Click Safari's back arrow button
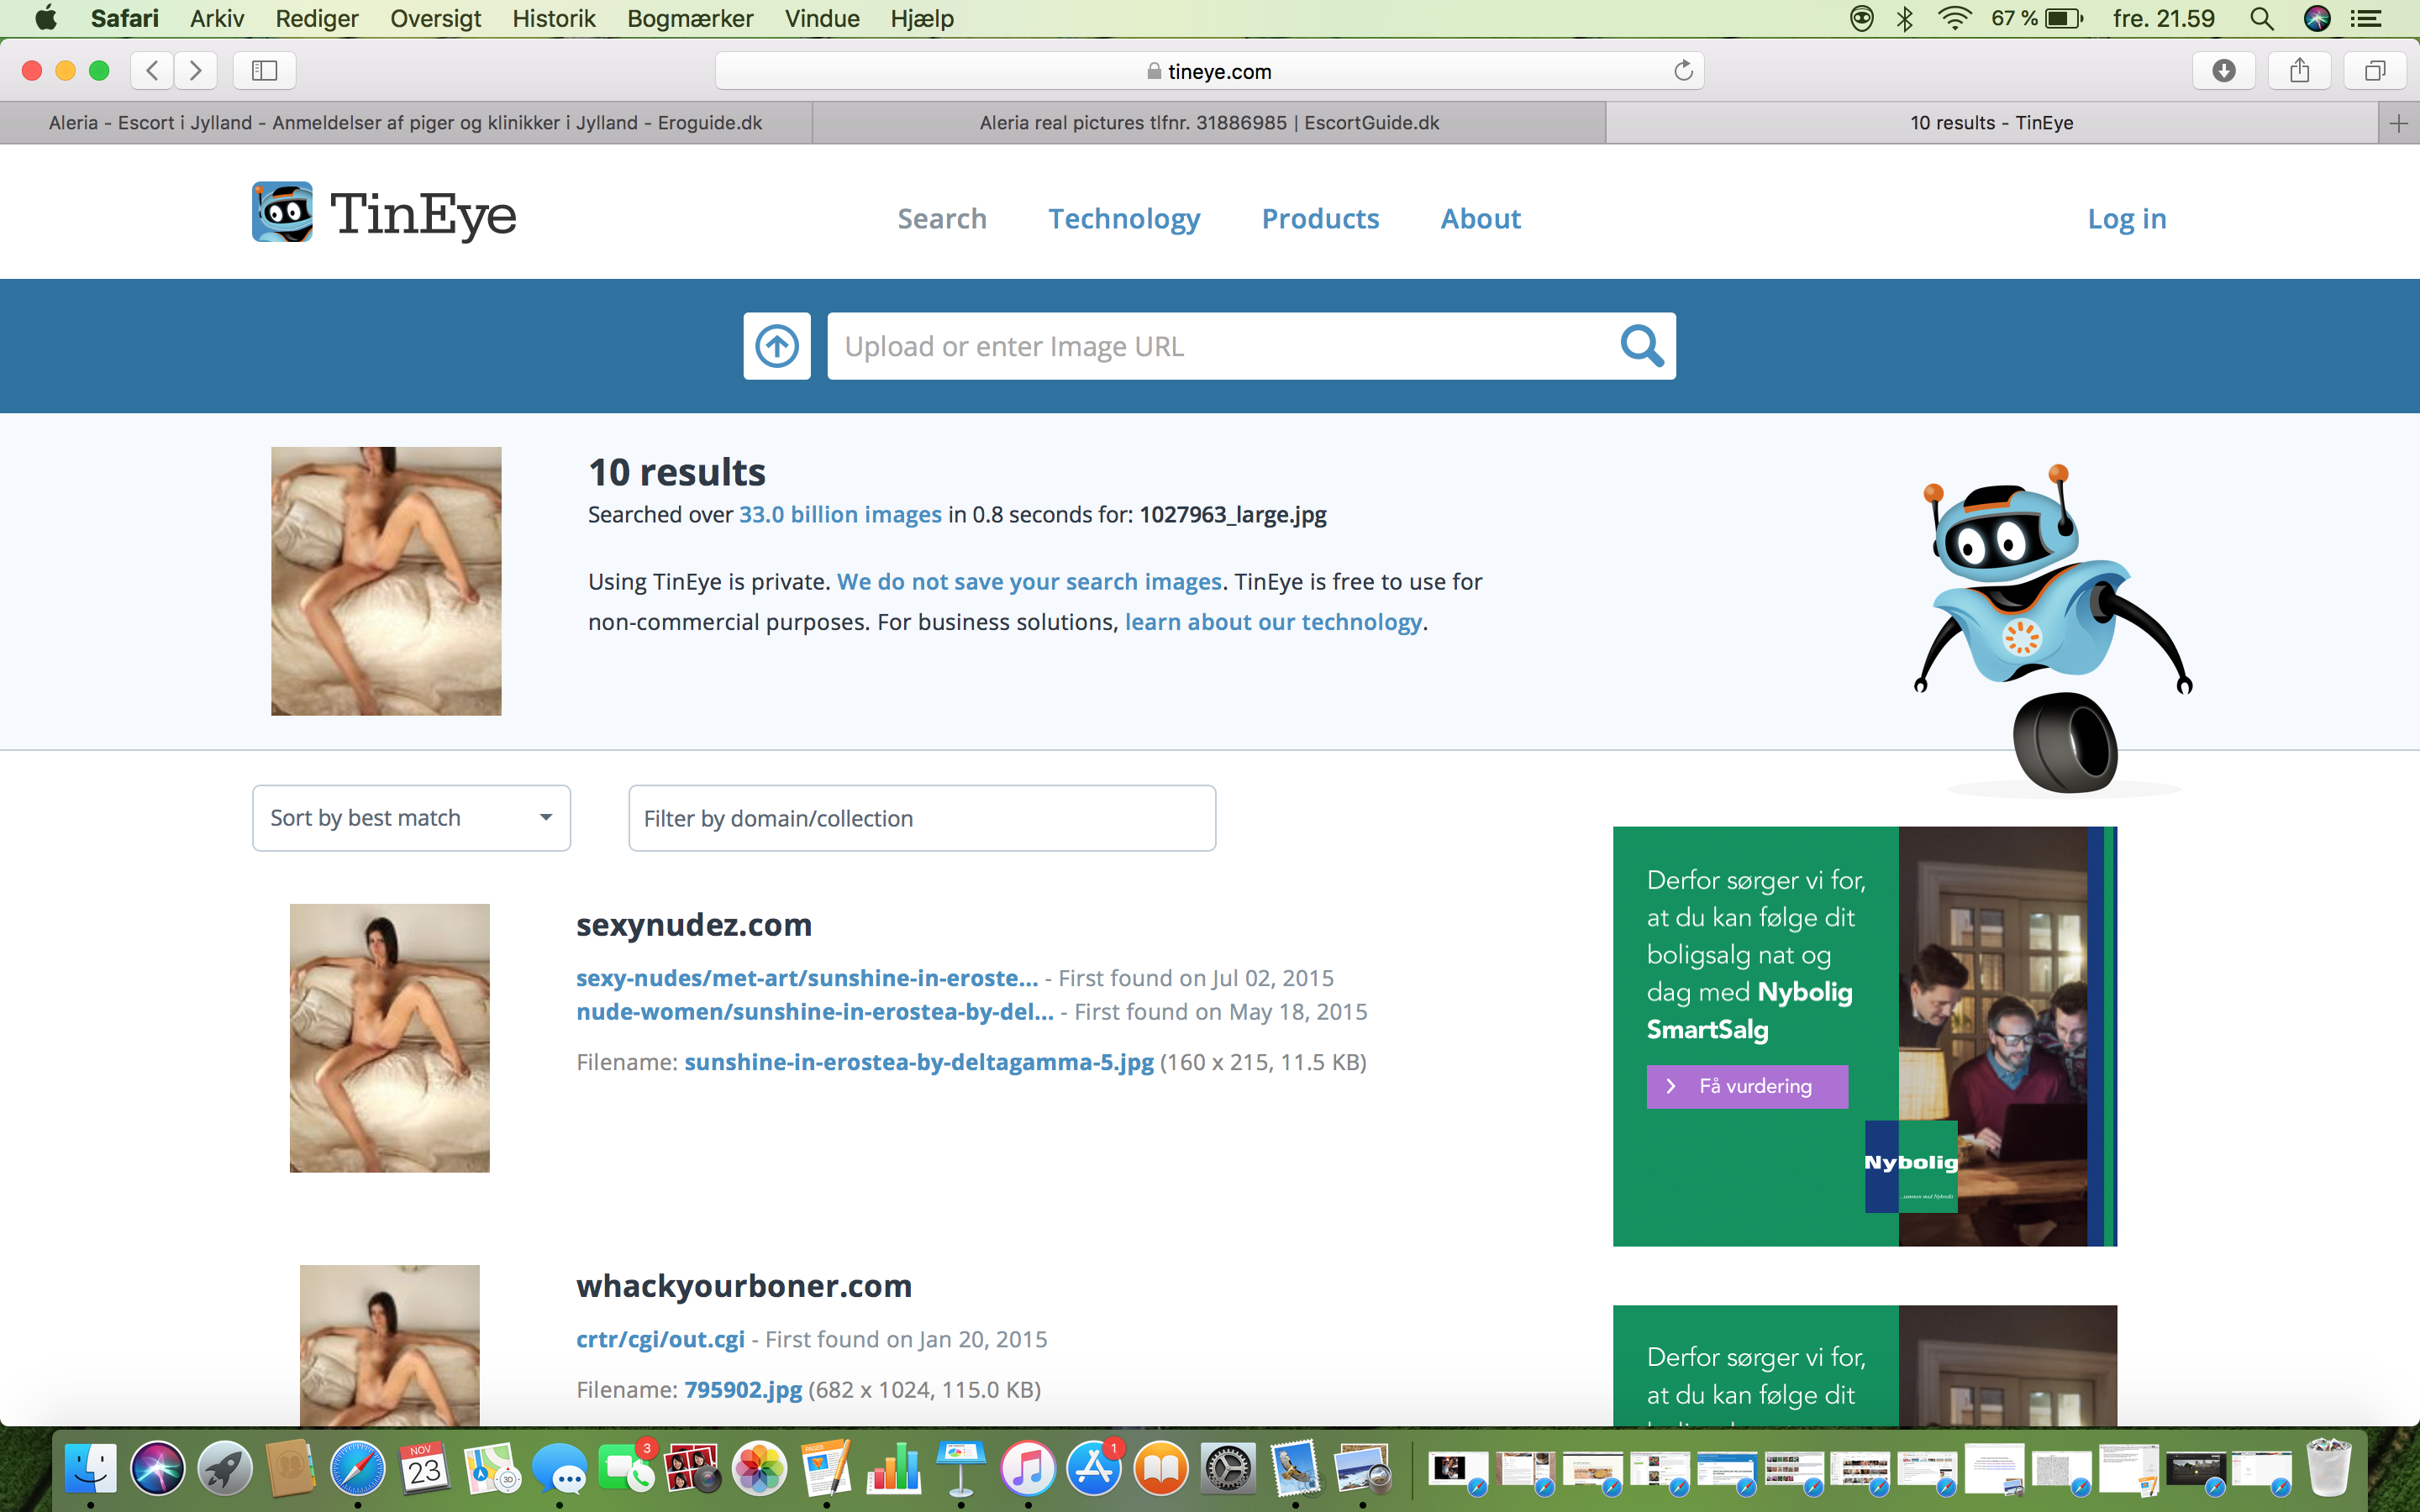The width and height of the screenshot is (2420, 1512). tap(152, 70)
